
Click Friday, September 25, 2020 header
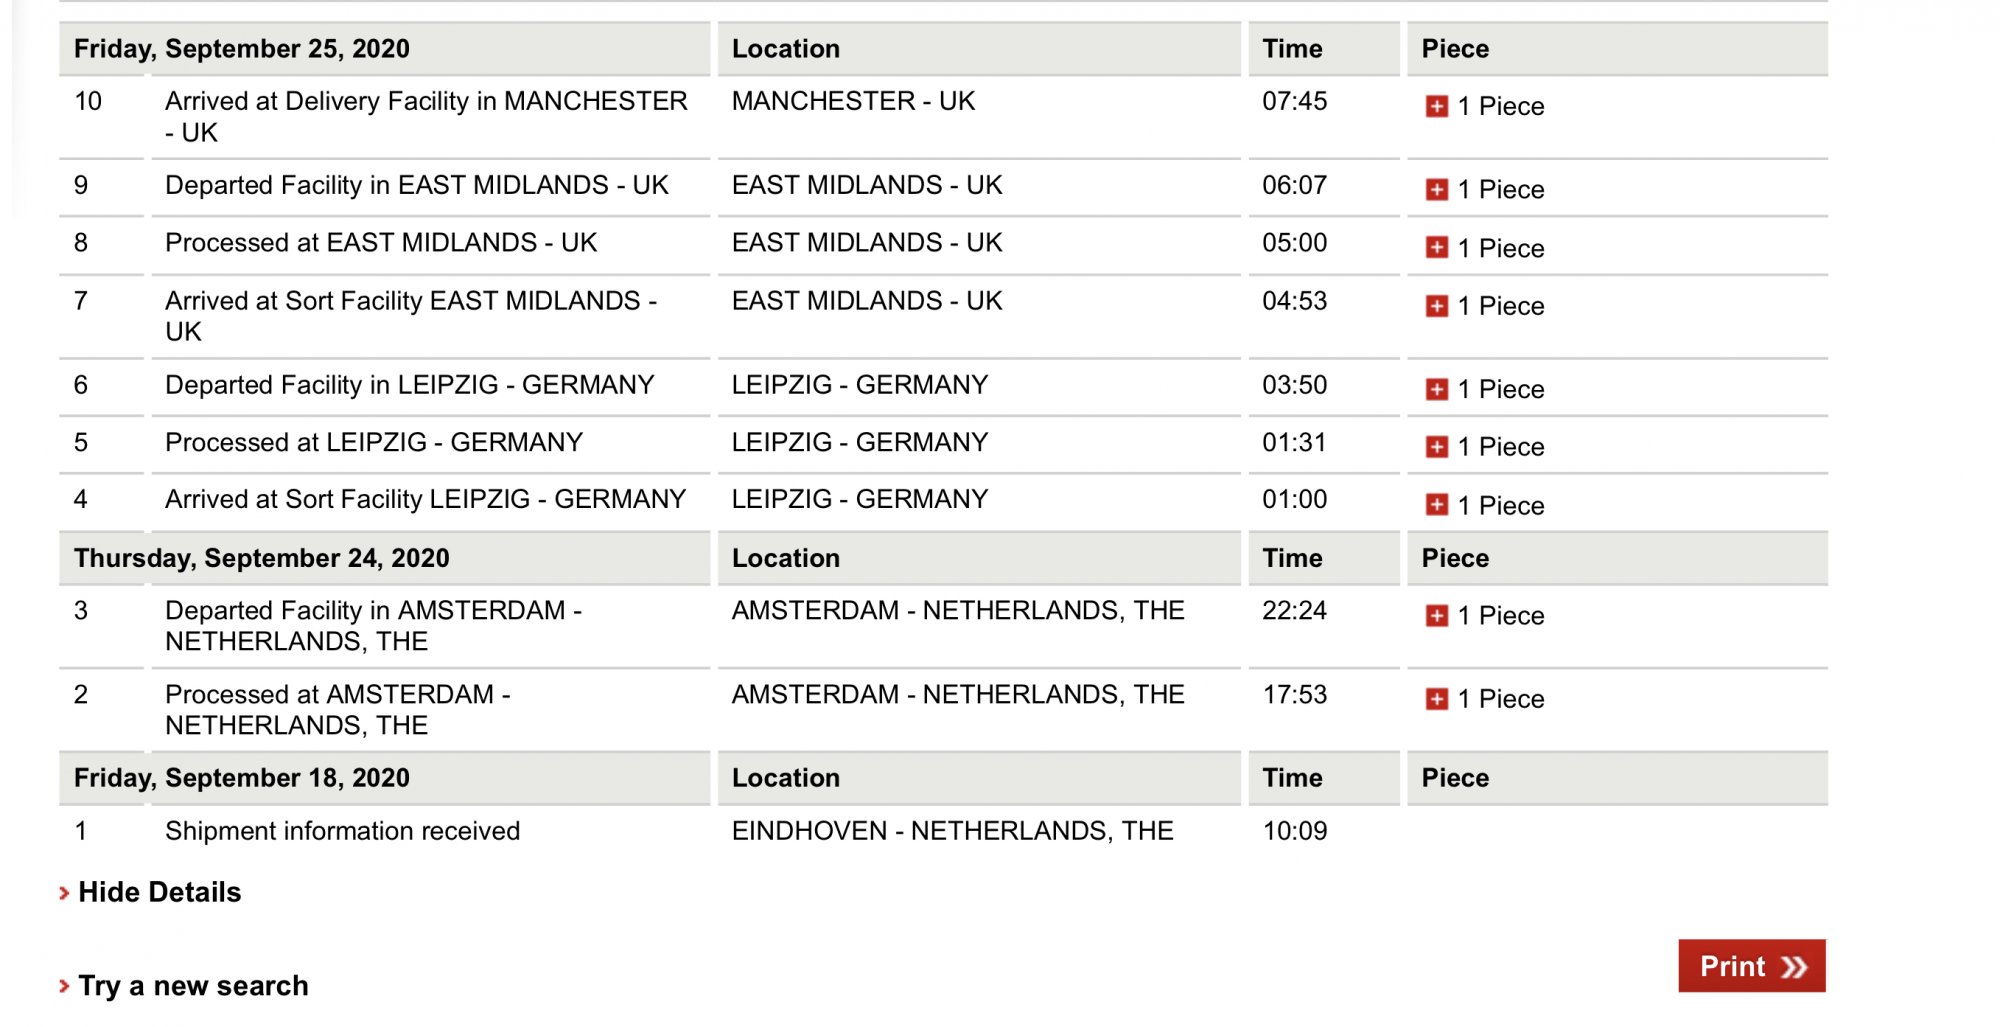click(241, 49)
